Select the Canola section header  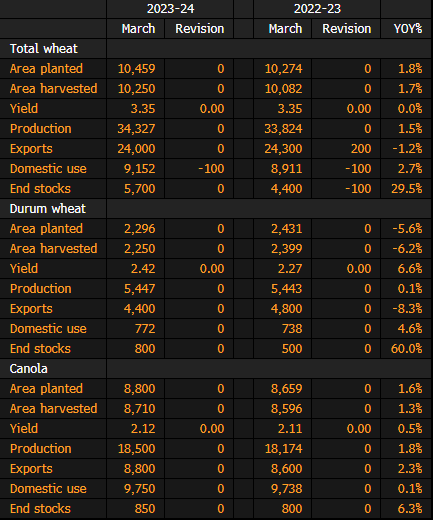[29, 369]
